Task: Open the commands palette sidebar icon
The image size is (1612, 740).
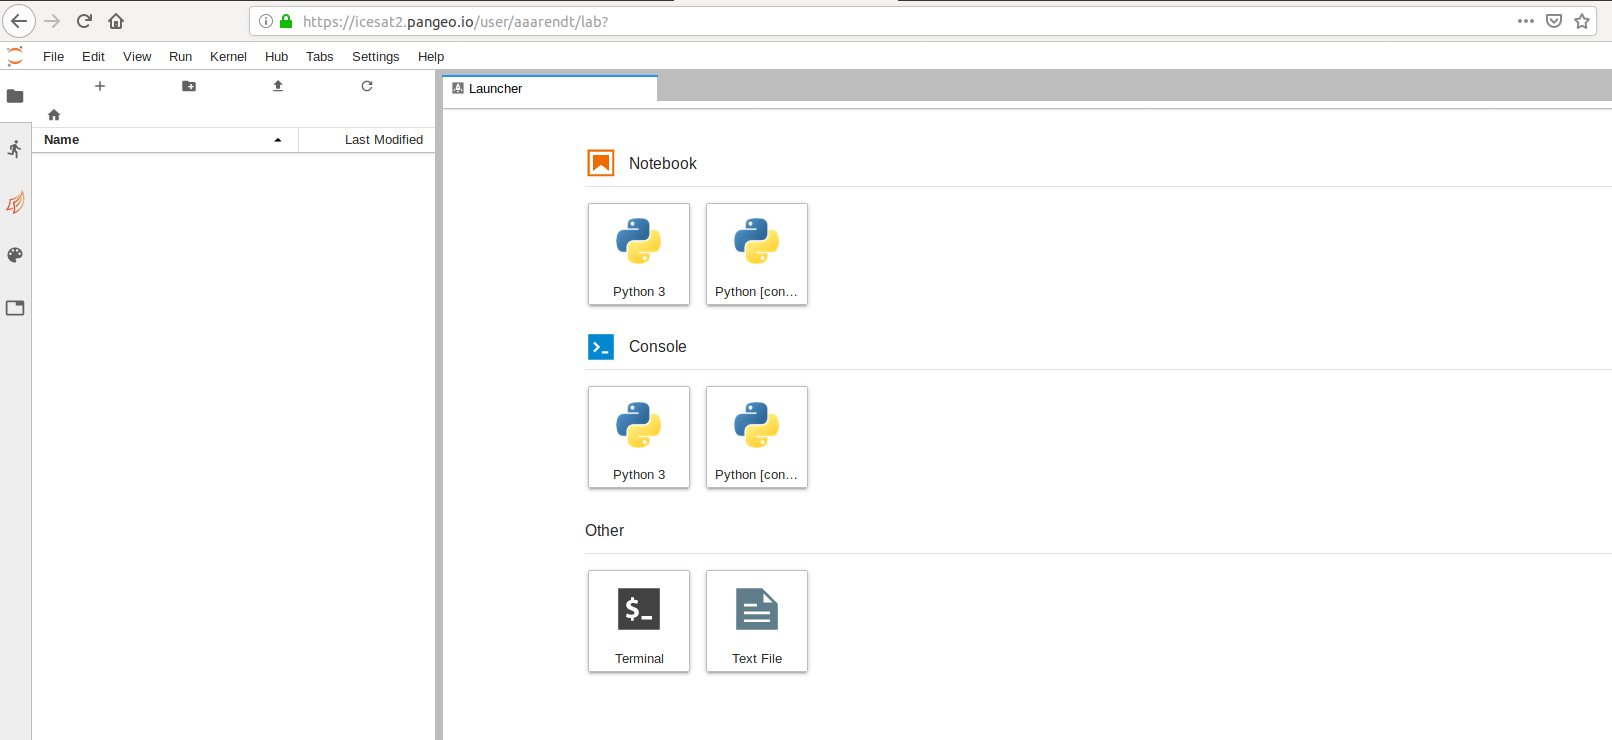Action: [15, 255]
